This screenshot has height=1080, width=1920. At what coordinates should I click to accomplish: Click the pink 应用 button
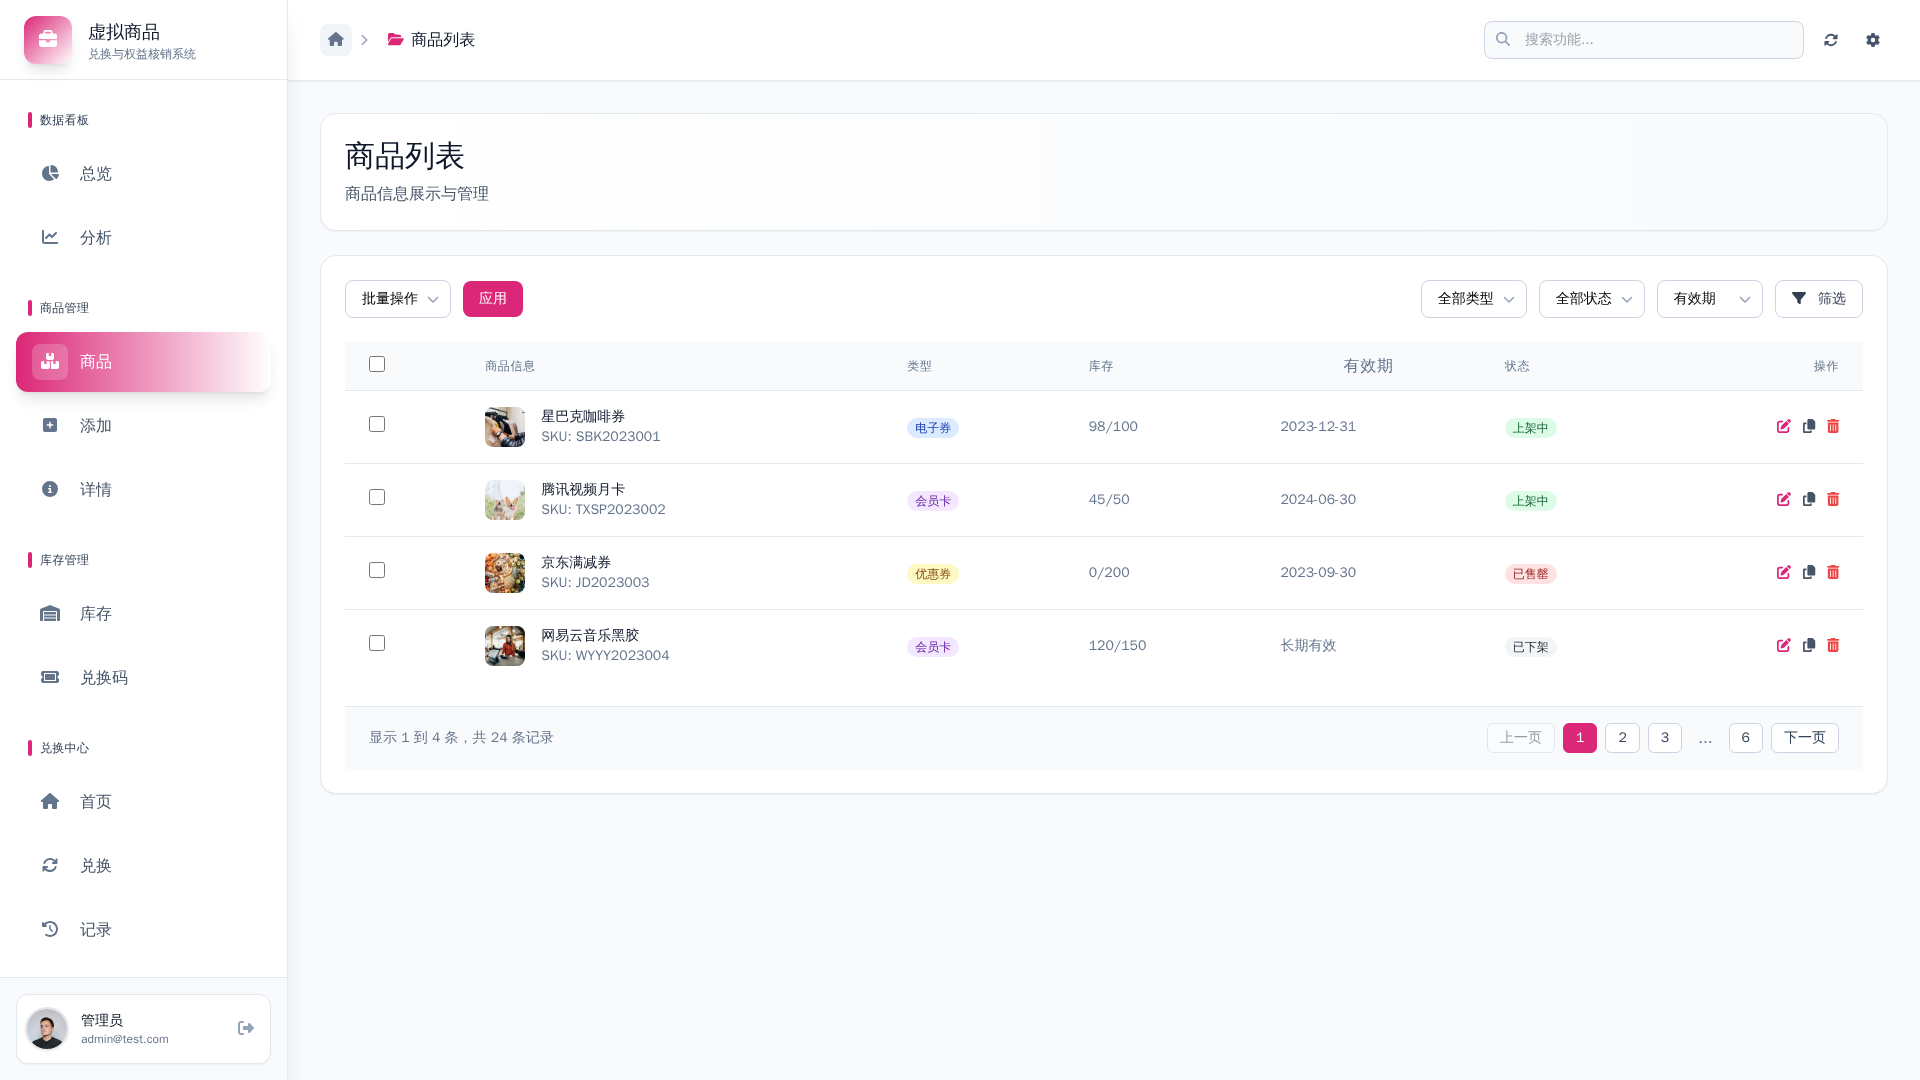[x=492, y=299]
